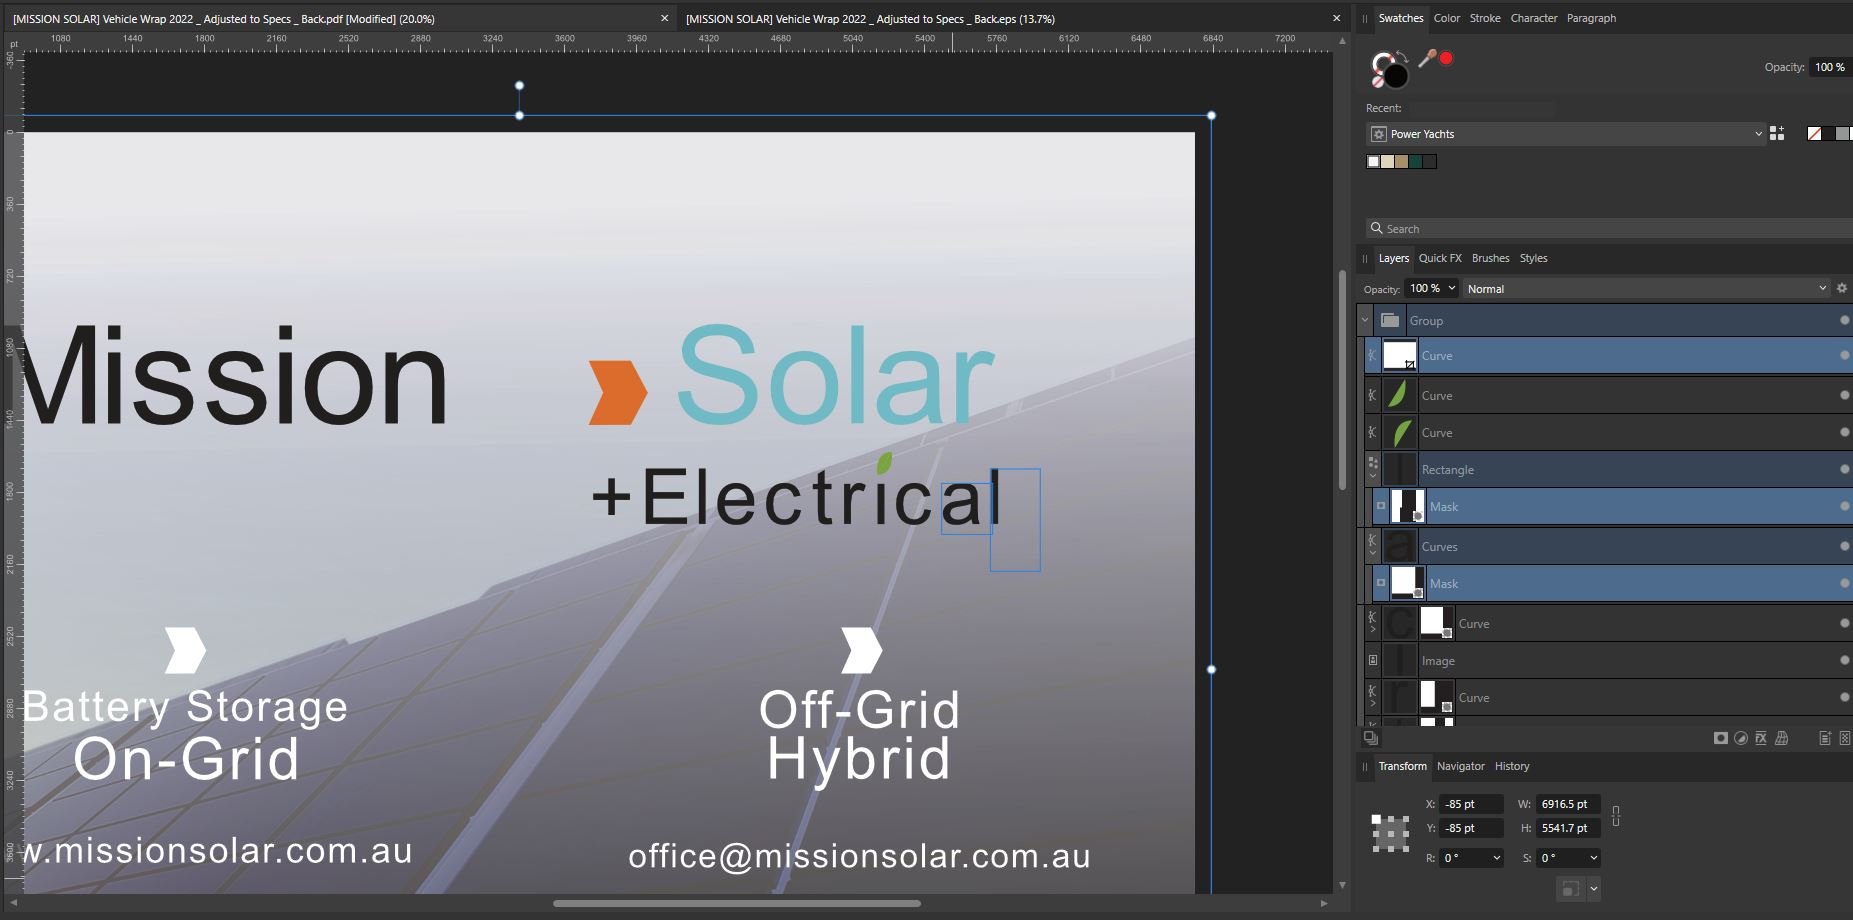Click the Add Layer icon

(1825, 738)
